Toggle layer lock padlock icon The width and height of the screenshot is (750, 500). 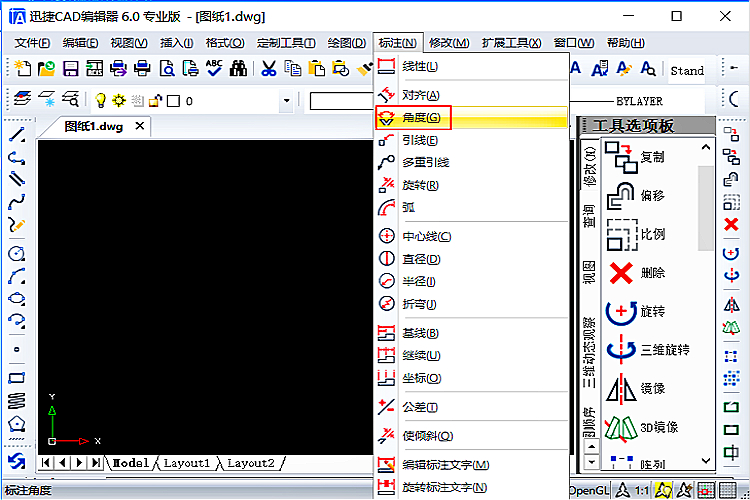155,100
